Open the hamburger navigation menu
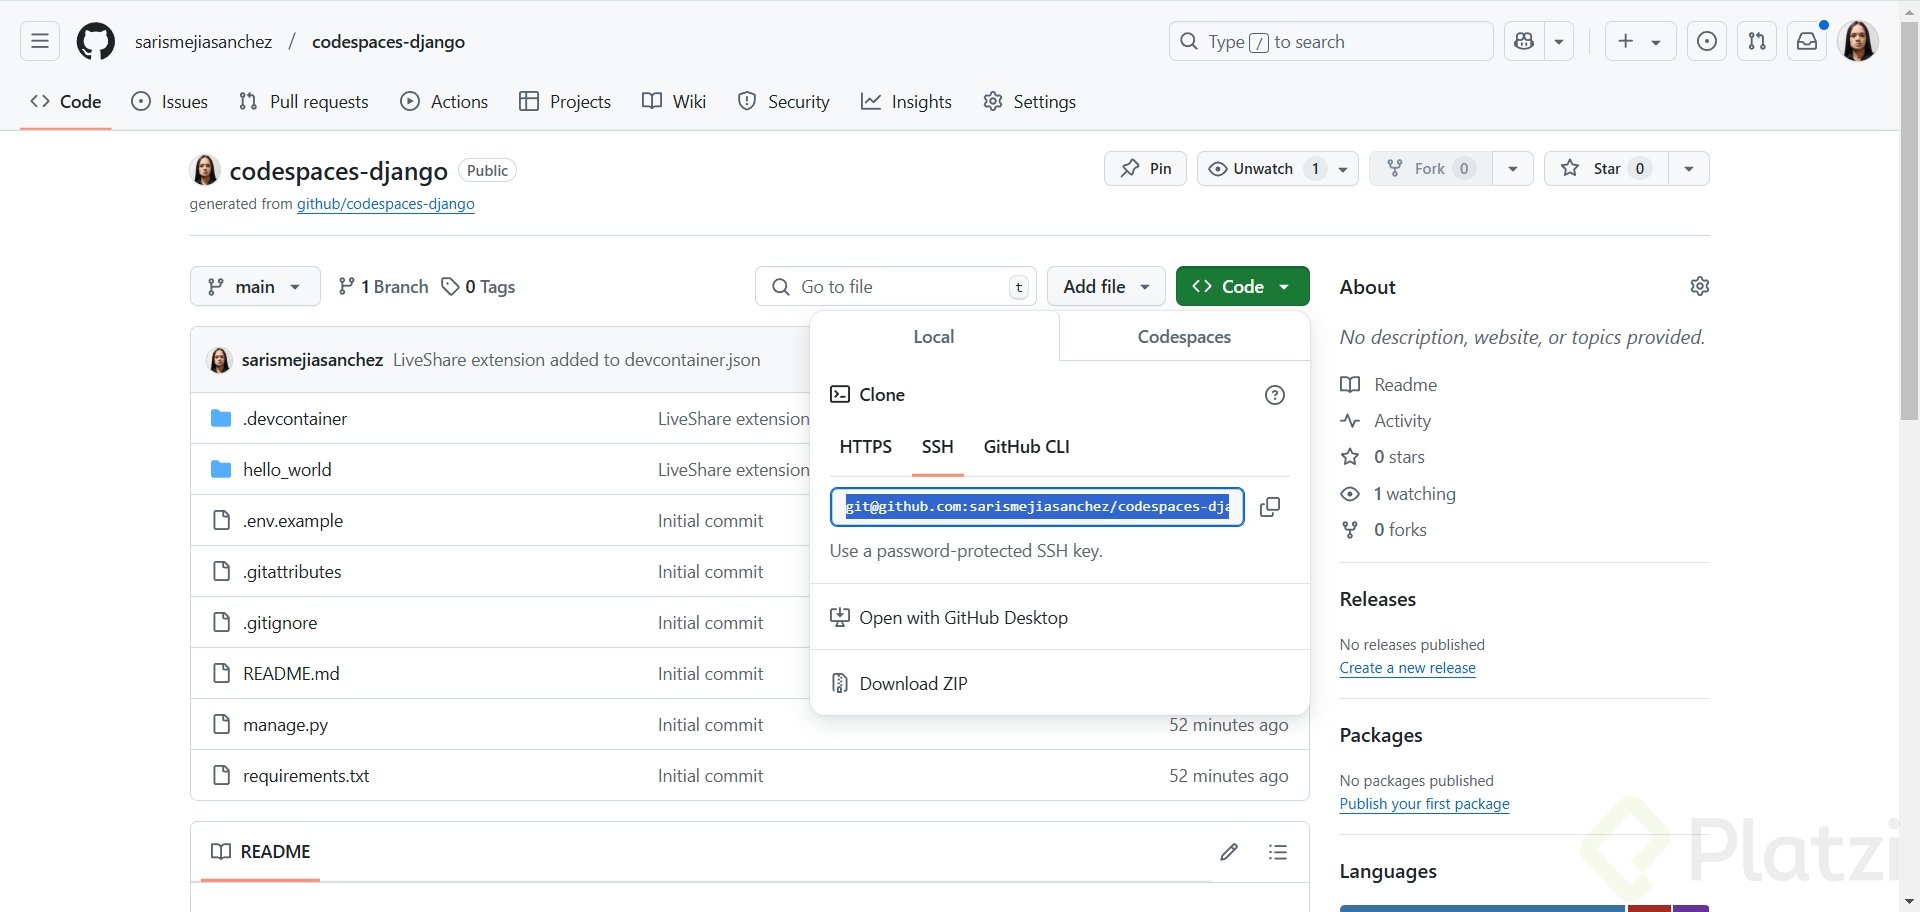The height and width of the screenshot is (912, 1920). (40, 42)
